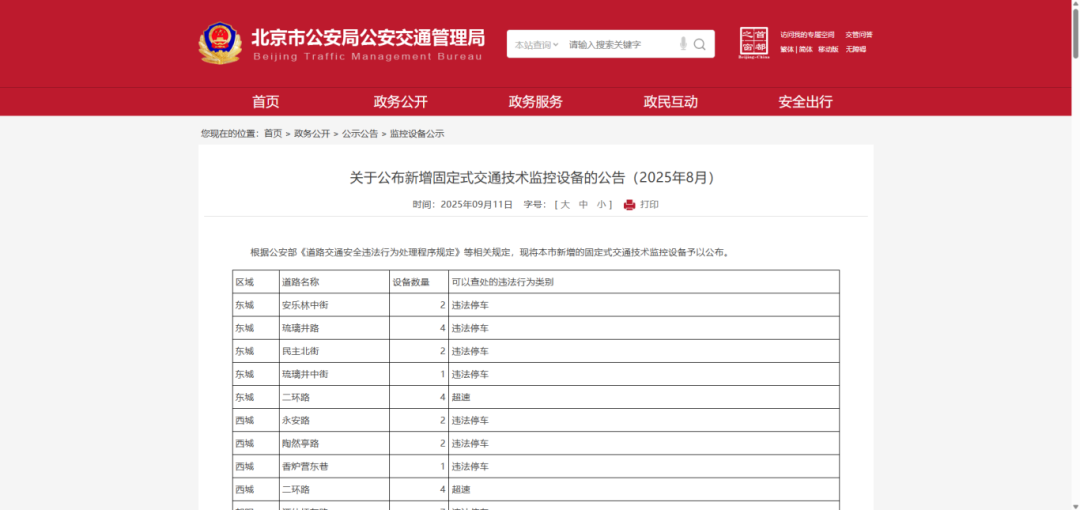The image size is (1080, 510).
Task: Expand the 本站查询 search scope dropdown
Action: point(537,44)
